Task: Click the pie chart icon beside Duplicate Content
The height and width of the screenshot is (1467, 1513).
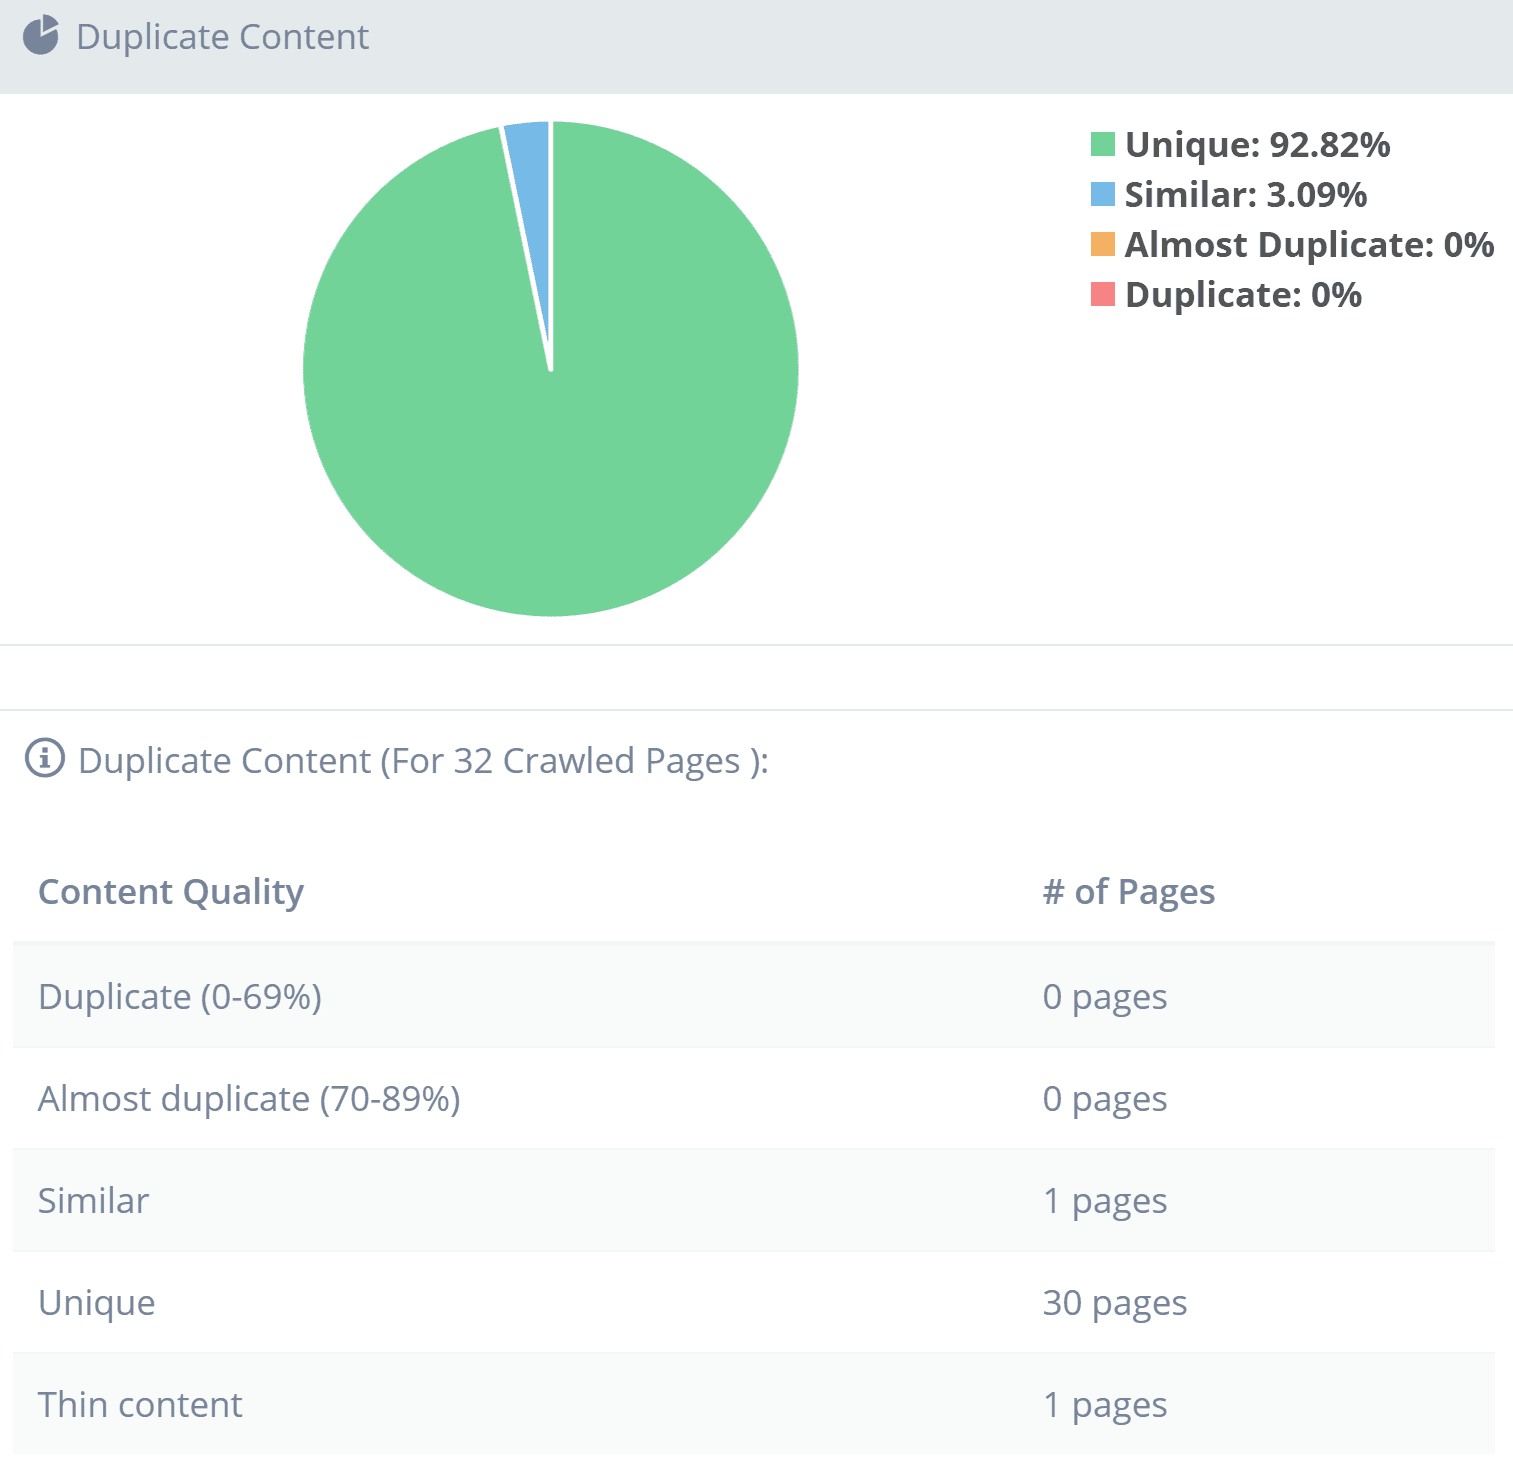Action: [x=41, y=36]
